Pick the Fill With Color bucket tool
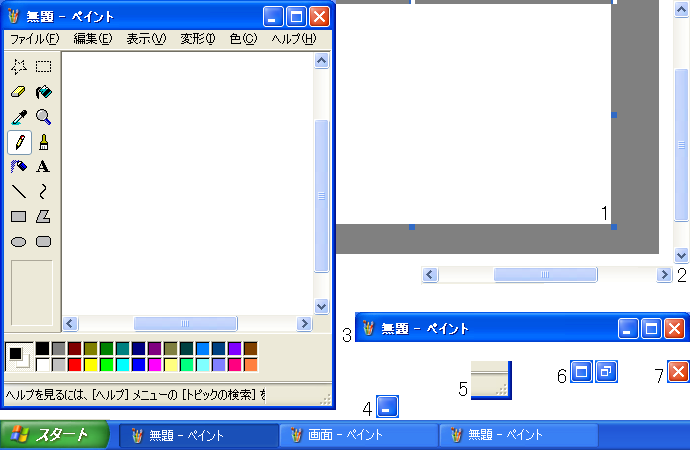This screenshot has height=450, width=690. pyautogui.click(x=44, y=92)
